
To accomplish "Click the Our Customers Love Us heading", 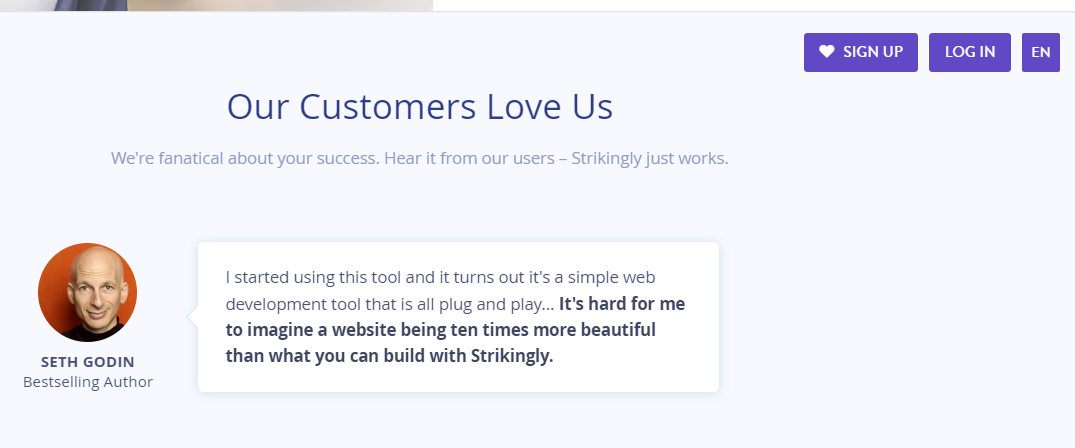I will (420, 106).
